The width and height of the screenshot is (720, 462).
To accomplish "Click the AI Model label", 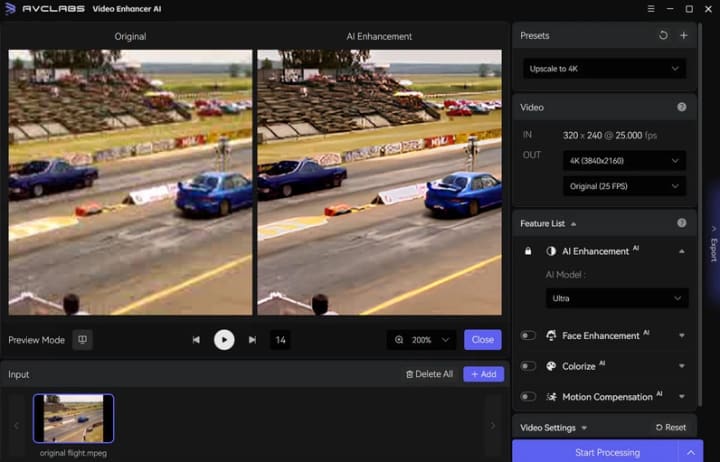I will [566, 275].
